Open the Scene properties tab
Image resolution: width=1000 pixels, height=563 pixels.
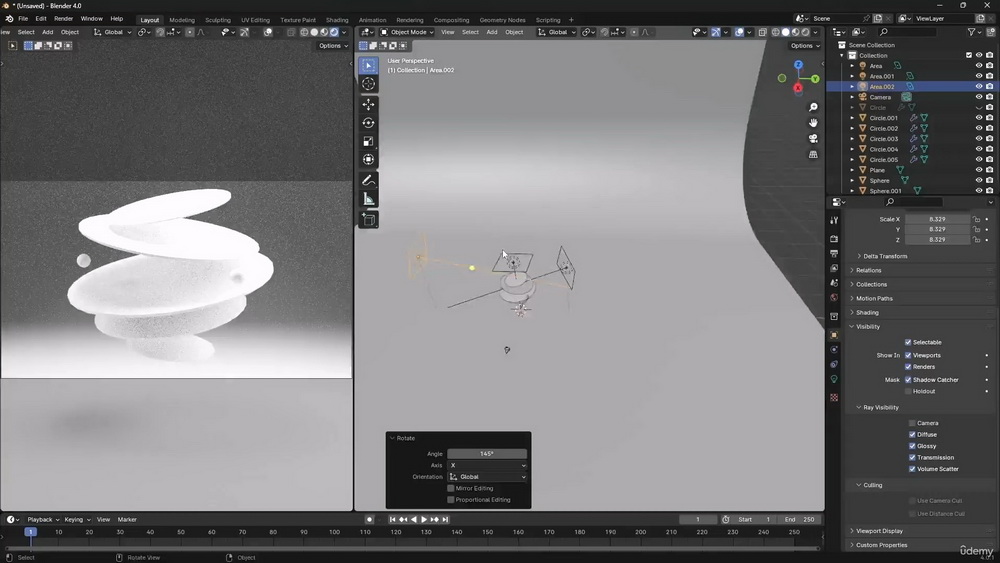[x=834, y=283]
